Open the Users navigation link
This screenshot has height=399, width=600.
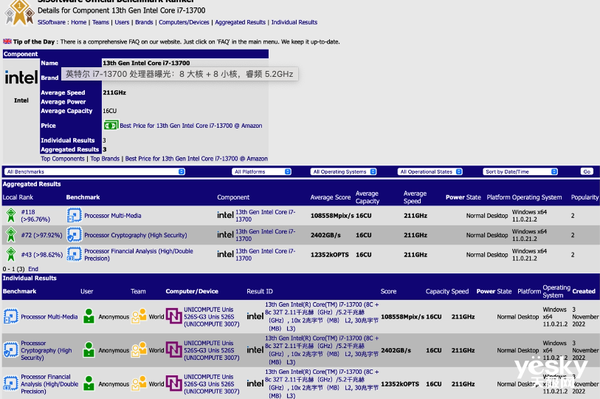tap(122, 22)
